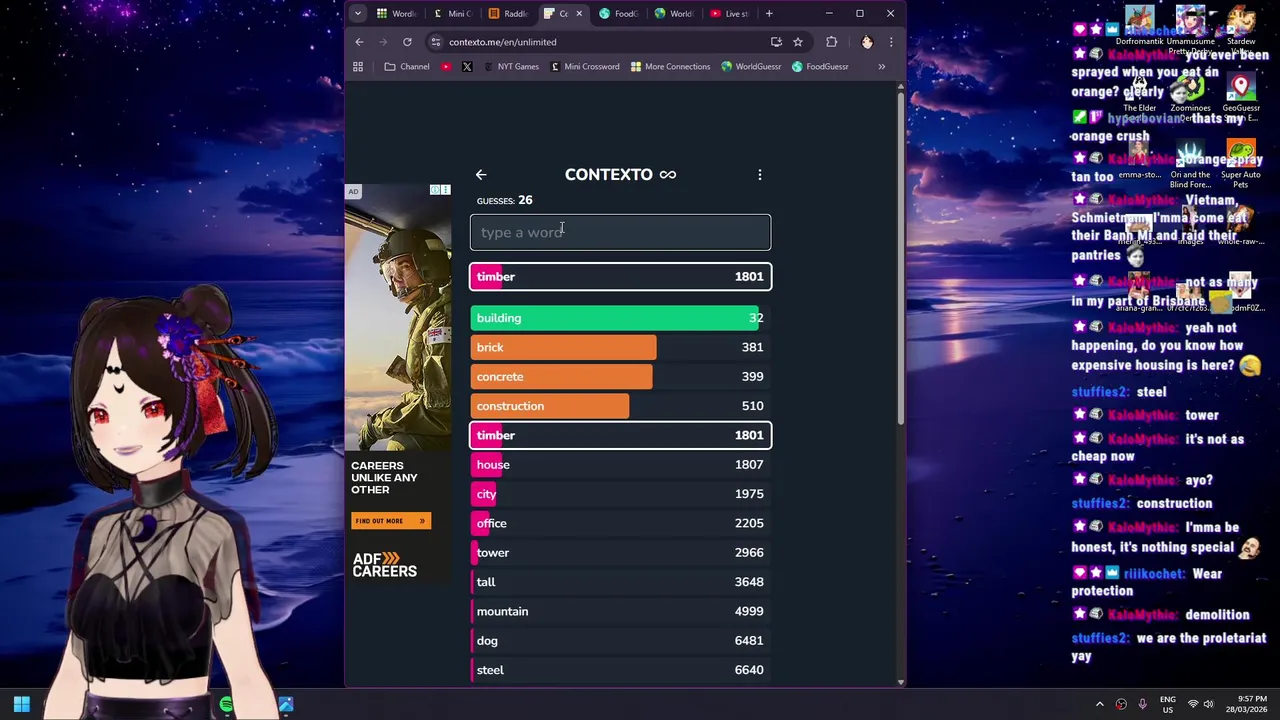Image resolution: width=1280 pixels, height=720 pixels.
Task: Open the Zoominoes desktop shortcut
Action: click(1190, 95)
